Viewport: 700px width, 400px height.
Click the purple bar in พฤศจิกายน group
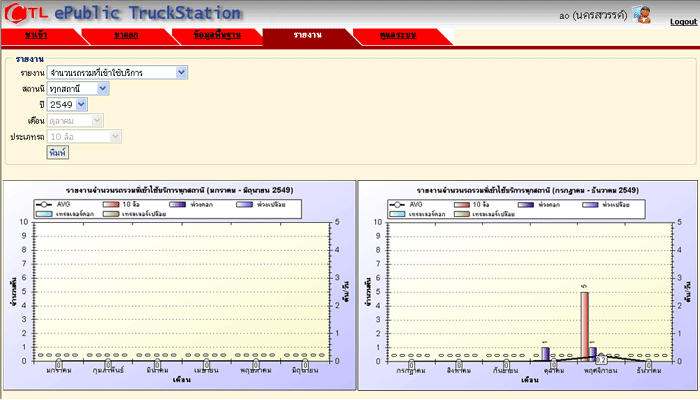[592, 352]
